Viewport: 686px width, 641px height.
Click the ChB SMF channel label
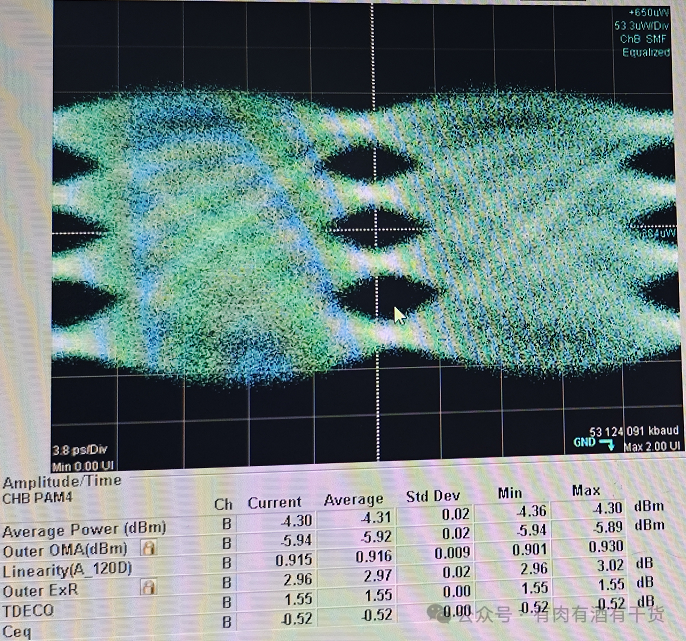tap(643, 39)
